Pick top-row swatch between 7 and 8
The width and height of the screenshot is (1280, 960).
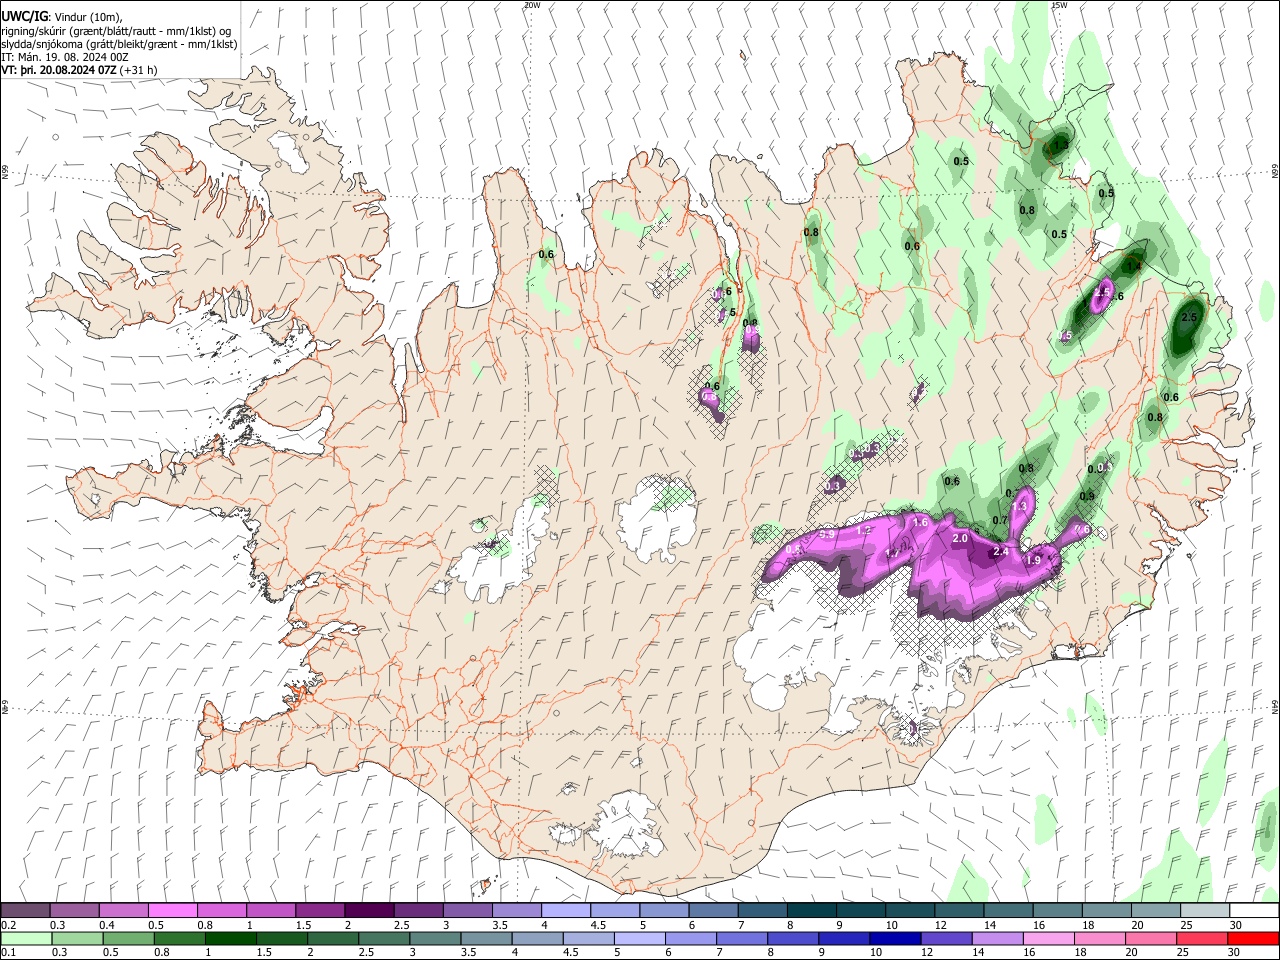pos(762,910)
